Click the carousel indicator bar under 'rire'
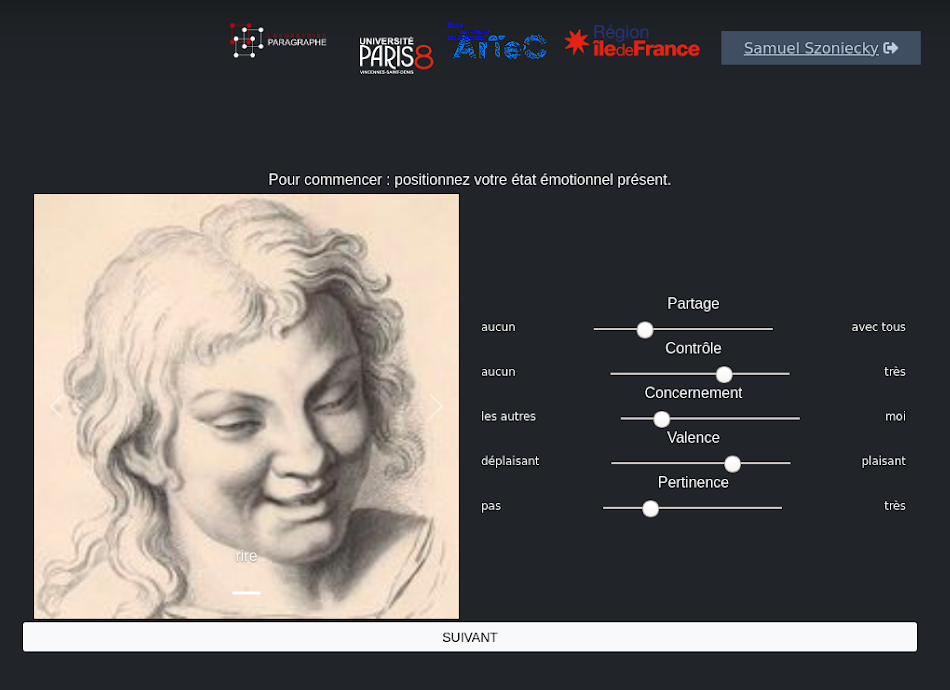The image size is (950, 690). coord(246,593)
